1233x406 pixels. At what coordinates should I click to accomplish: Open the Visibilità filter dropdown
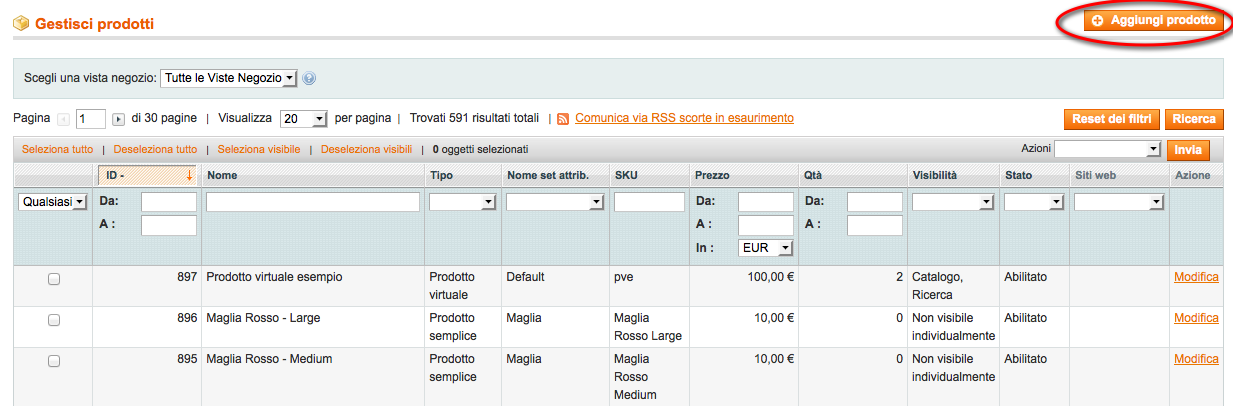coord(952,202)
